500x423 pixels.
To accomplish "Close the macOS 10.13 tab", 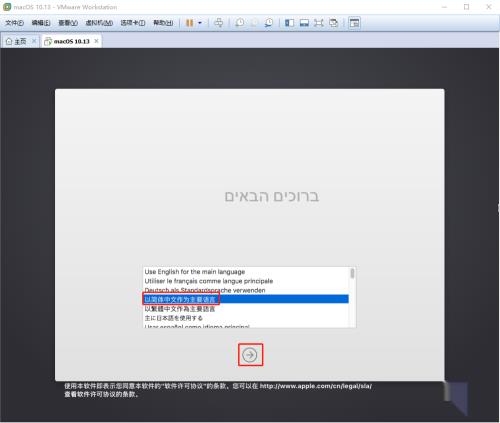I will pyautogui.click(x=96, y=41).
